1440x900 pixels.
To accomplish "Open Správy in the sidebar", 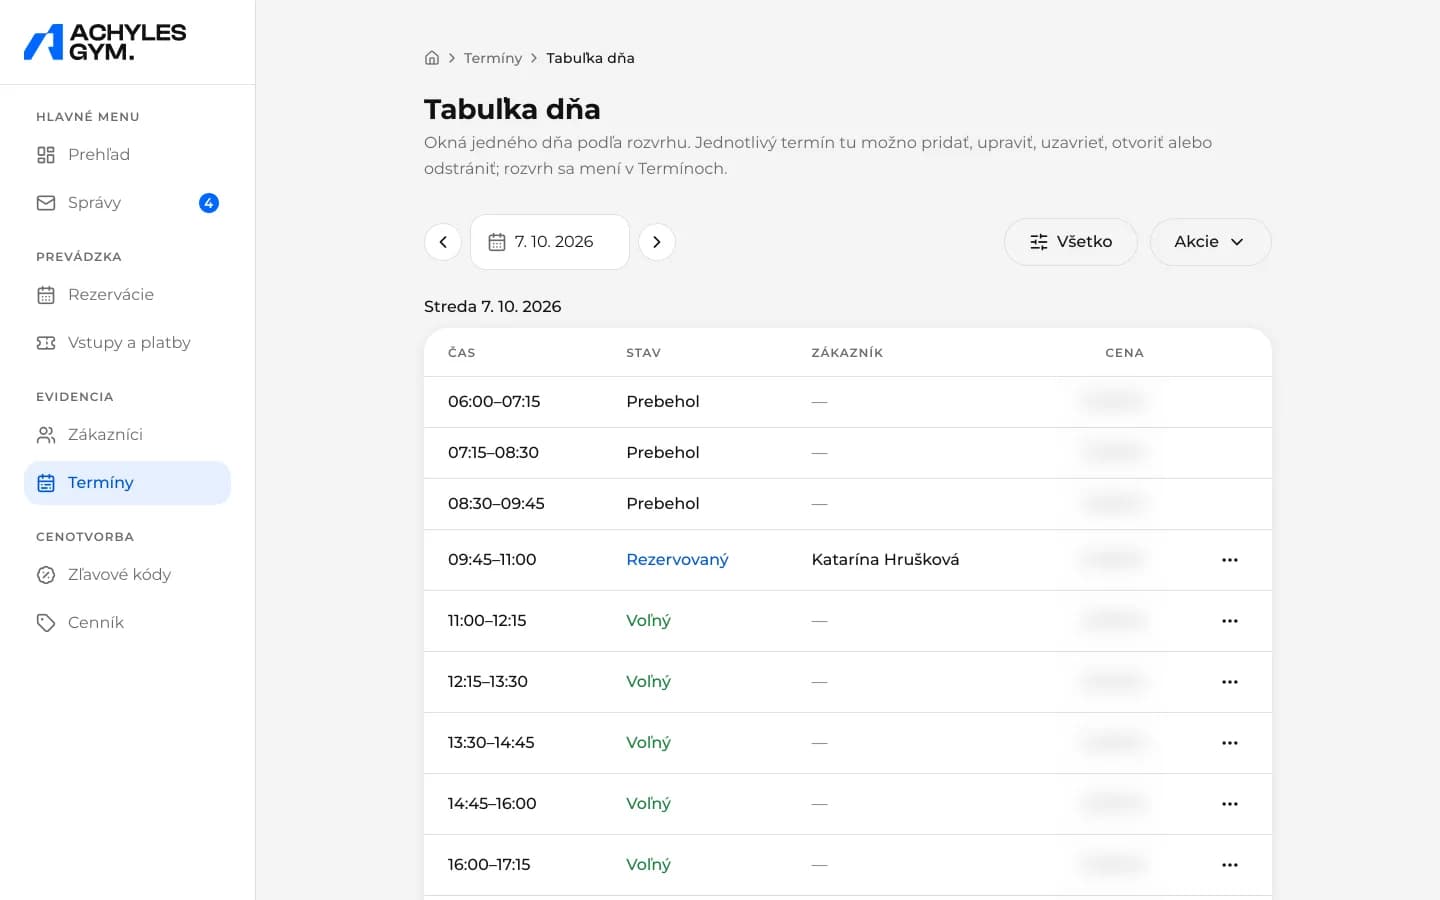I will tap(127, 203).
